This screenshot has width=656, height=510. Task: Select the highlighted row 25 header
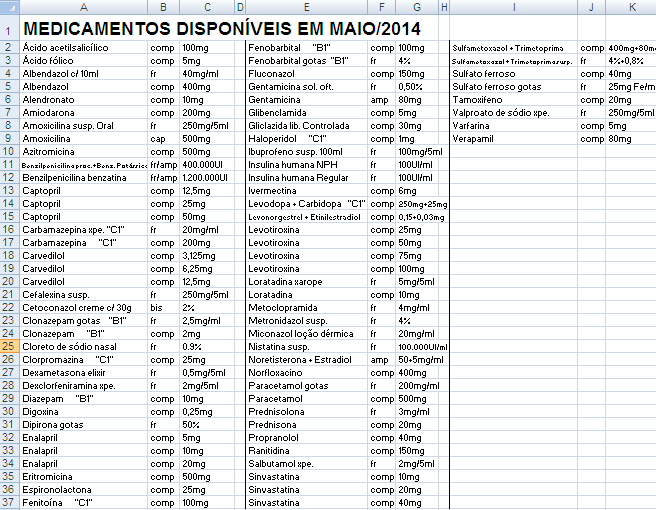pos(8,347)
